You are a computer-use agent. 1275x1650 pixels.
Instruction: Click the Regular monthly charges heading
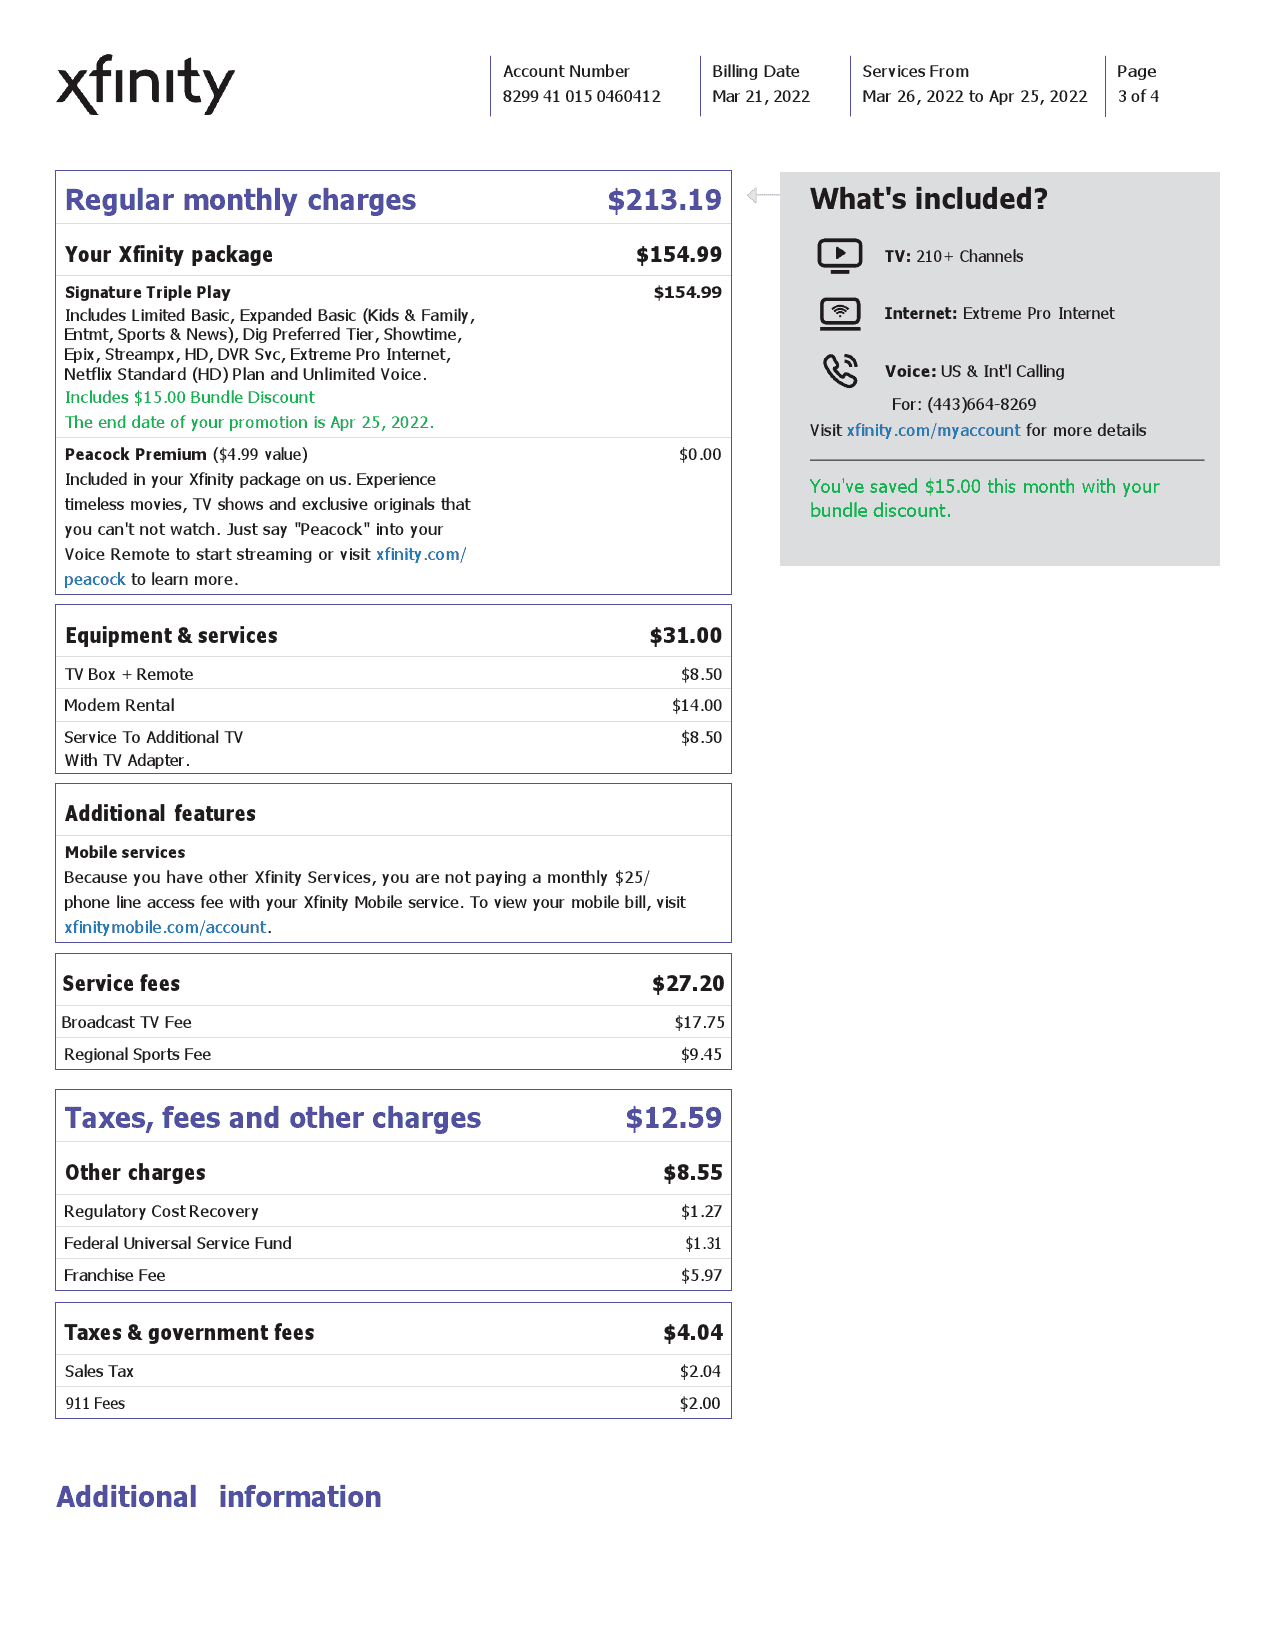[x=240, y=200]
